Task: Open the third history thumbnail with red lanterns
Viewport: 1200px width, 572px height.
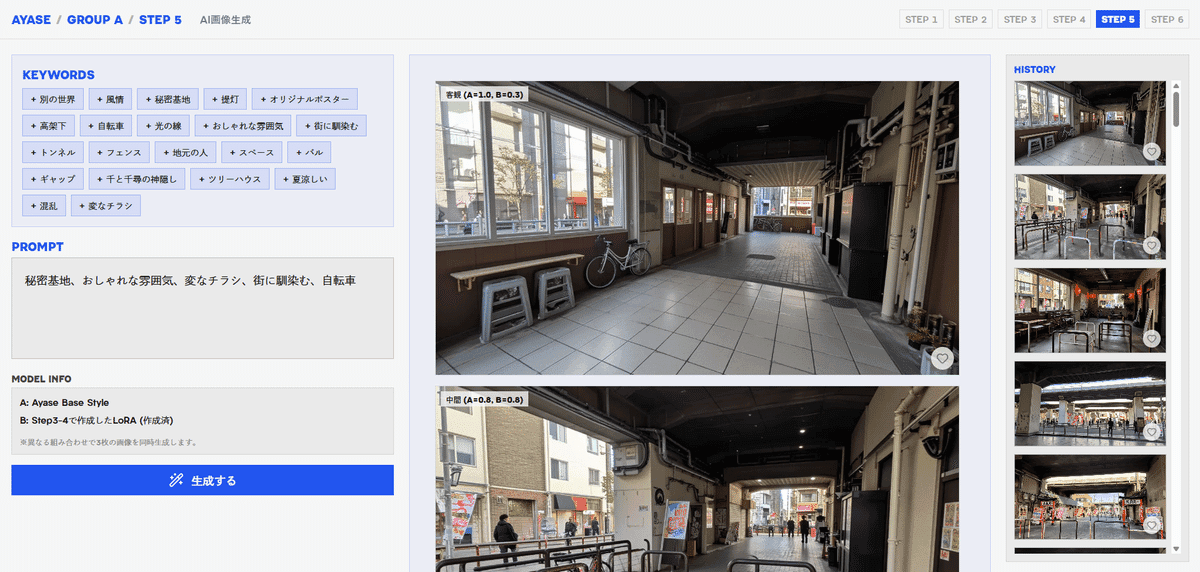Action: coord(1090,310)
